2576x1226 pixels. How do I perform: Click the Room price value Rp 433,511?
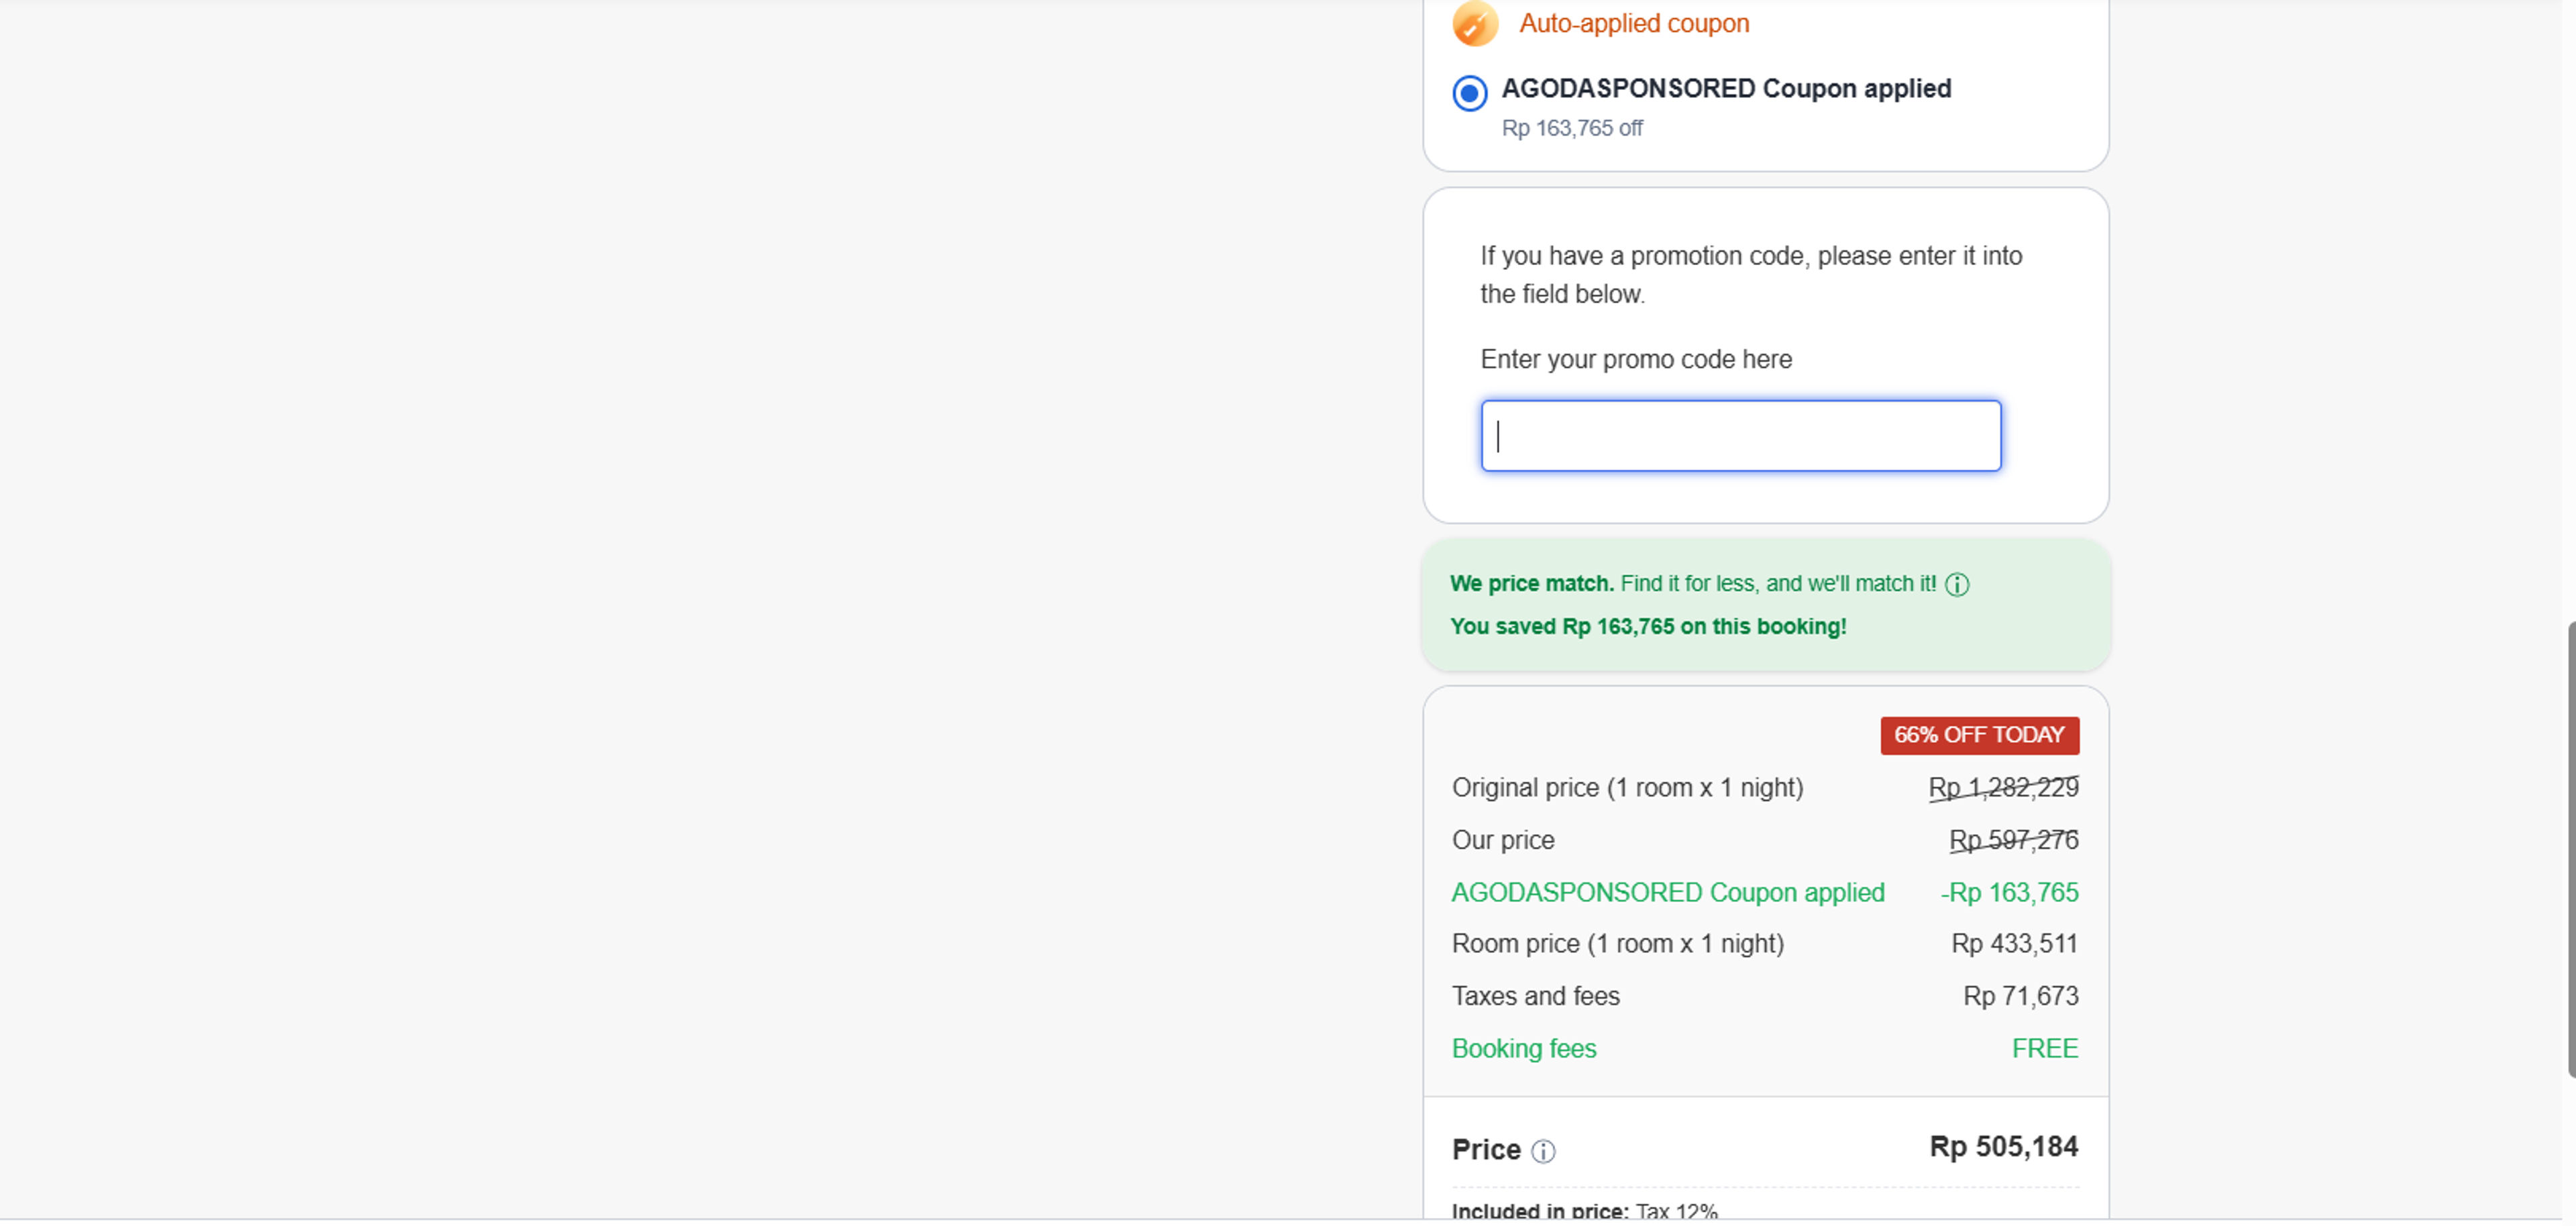pos(2014,944)
